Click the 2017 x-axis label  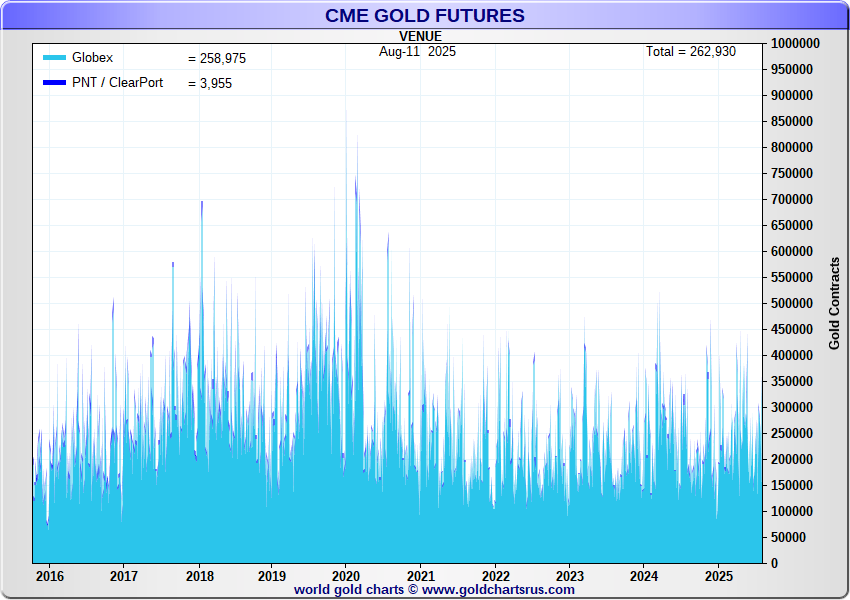pyautogui.click(x=124, y=576)
